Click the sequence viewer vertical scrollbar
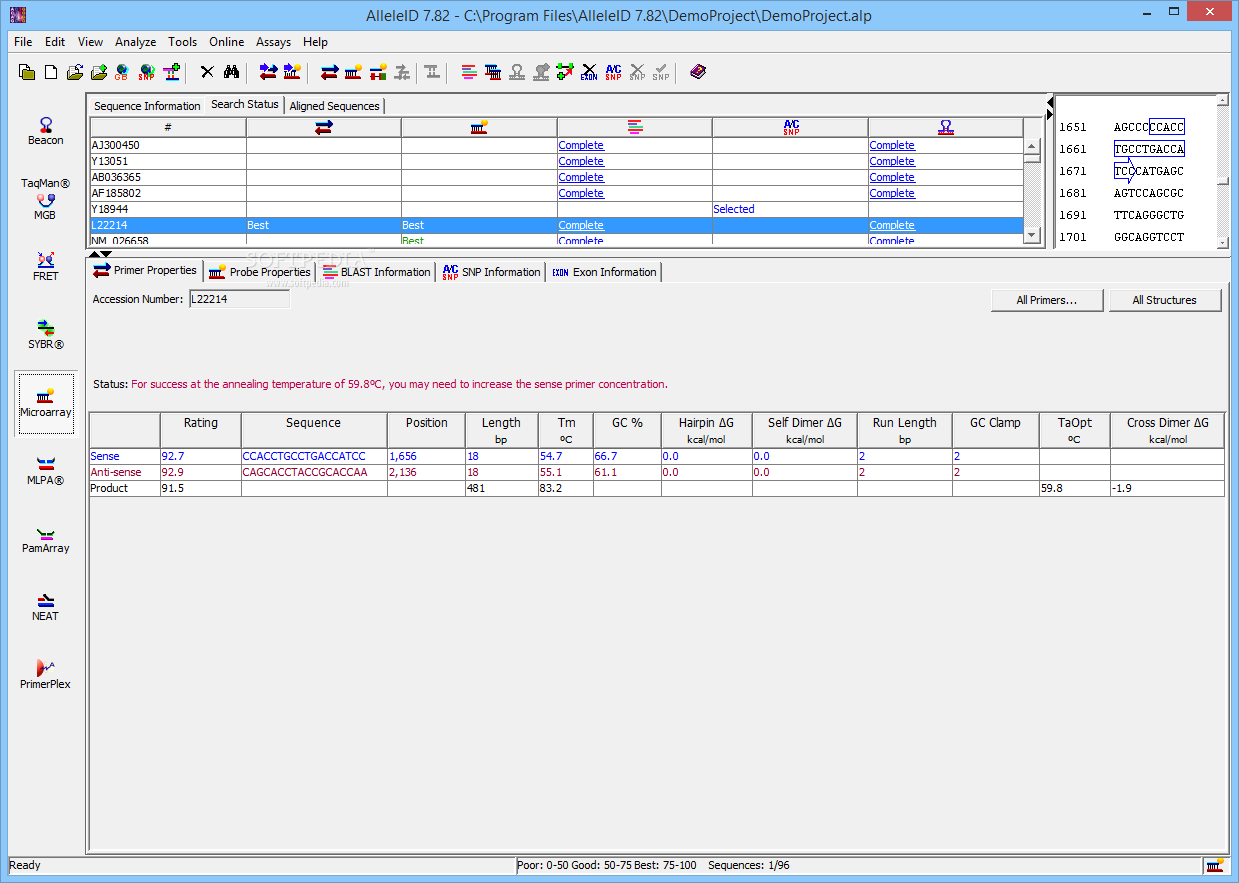1239x883 pixels. pos(1223,170)
